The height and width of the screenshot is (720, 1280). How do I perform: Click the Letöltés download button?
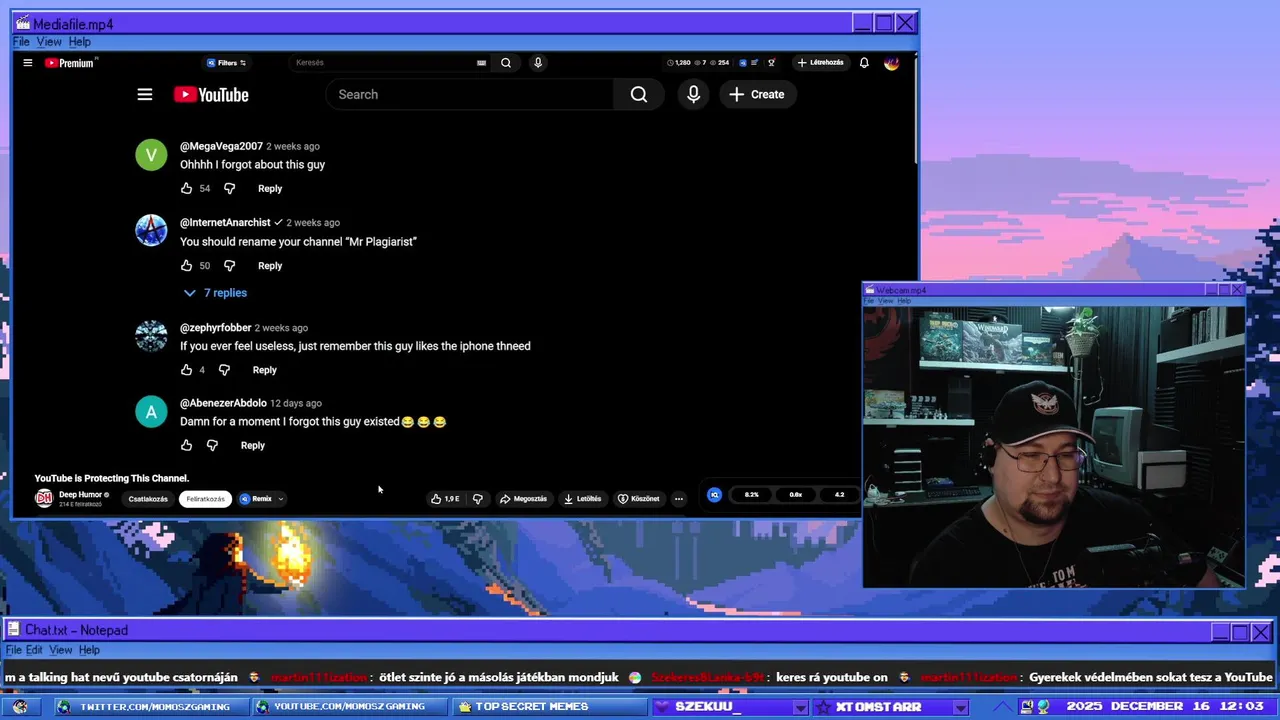(582, 499)
